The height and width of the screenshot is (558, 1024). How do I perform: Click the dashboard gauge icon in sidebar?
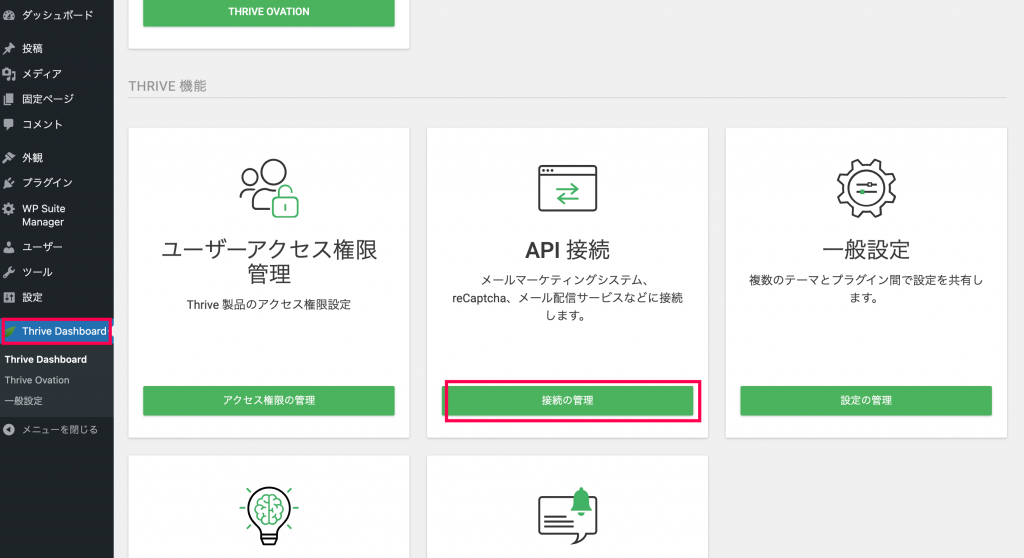tap(8, 14)
